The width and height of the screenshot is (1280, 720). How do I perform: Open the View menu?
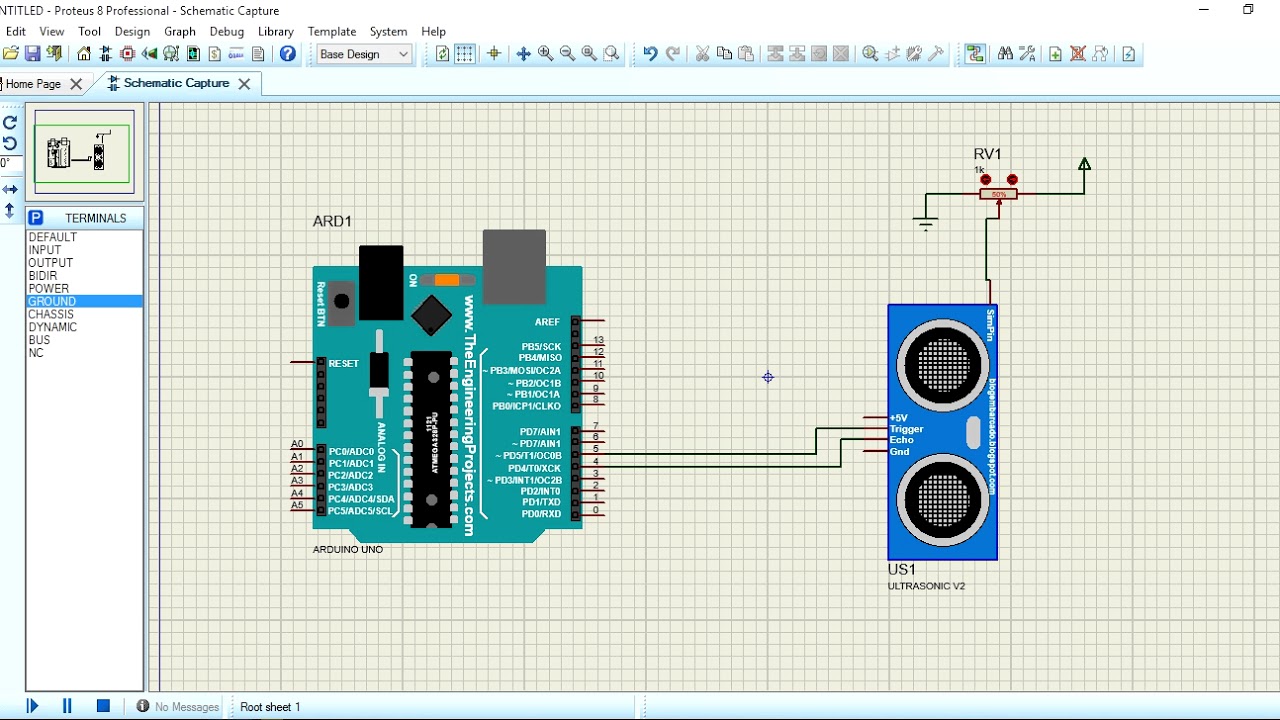[52, 31]
